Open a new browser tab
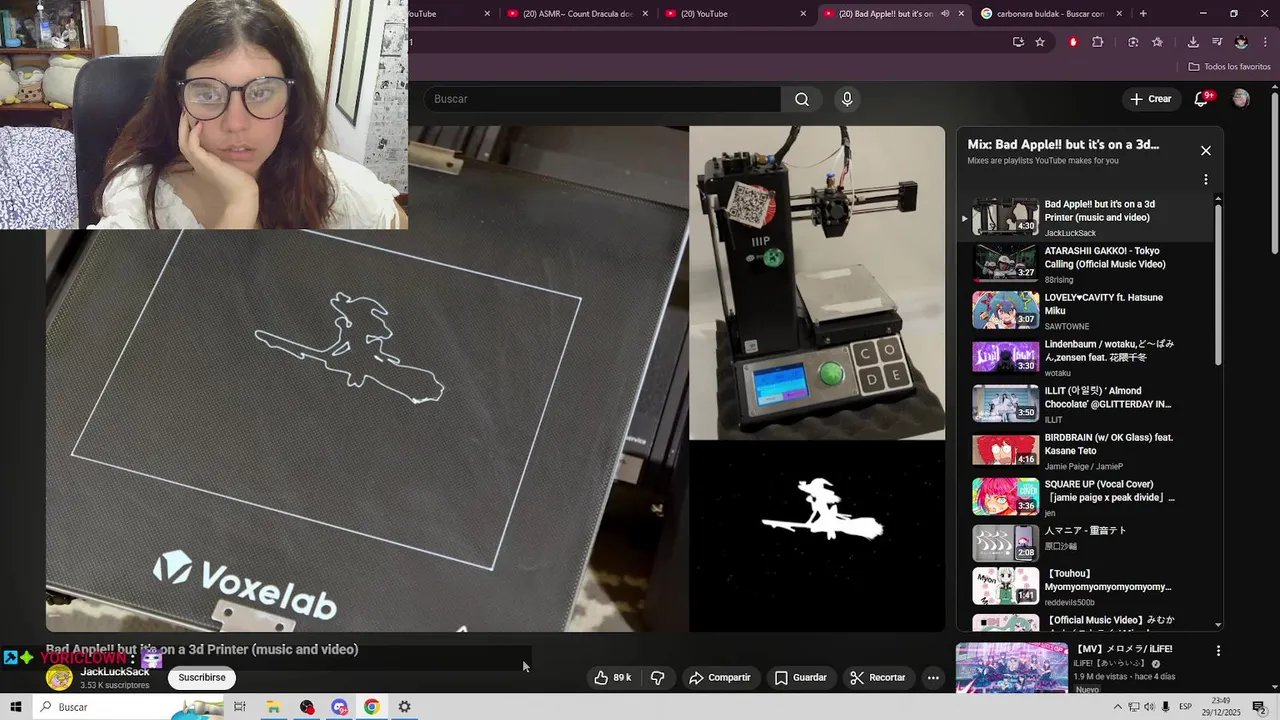 click(1143, 14)
